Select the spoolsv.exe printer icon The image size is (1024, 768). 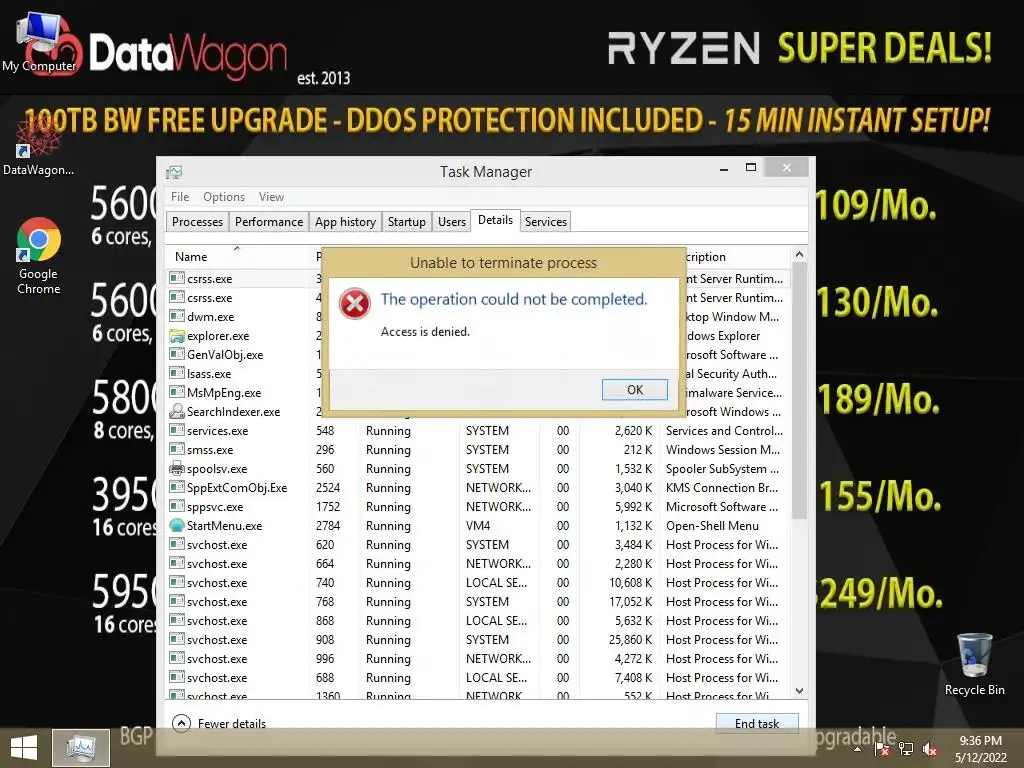[176, 468]
